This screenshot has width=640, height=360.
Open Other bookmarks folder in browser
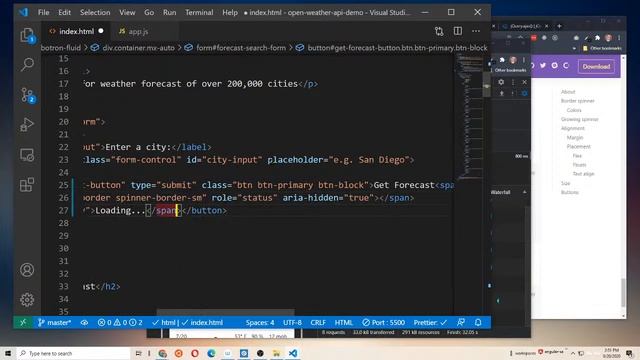(602, 48)
